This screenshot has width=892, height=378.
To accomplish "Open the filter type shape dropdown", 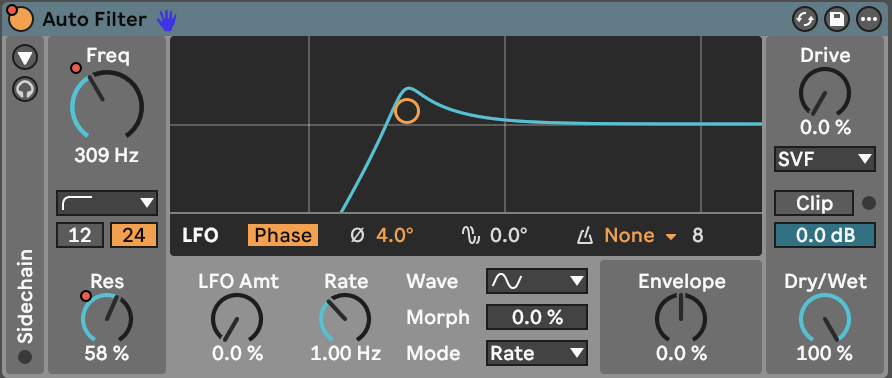I will tap(107, 203).
